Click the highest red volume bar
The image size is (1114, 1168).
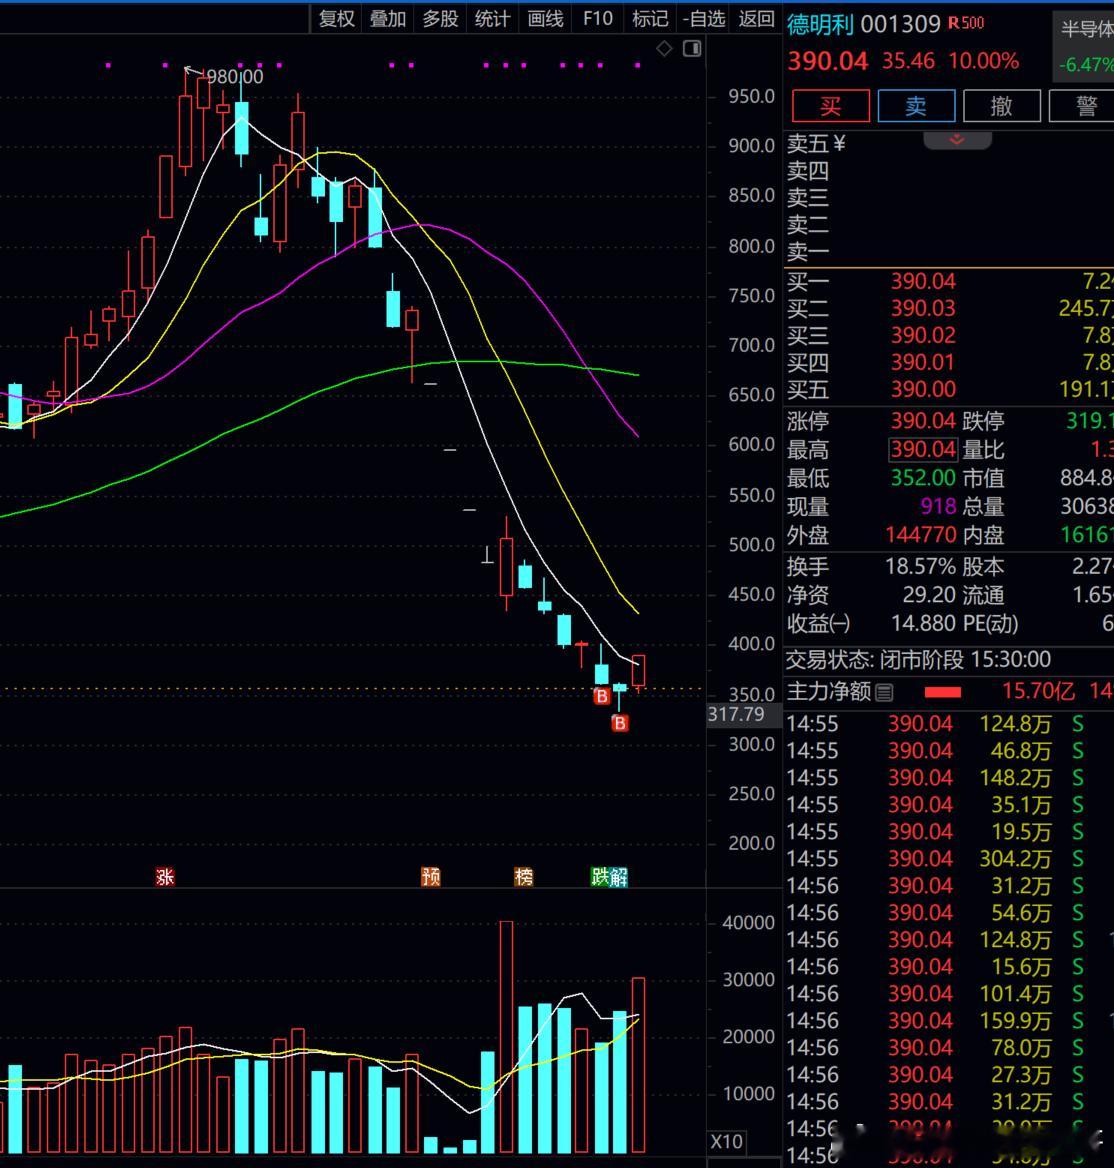point(506,1037)
